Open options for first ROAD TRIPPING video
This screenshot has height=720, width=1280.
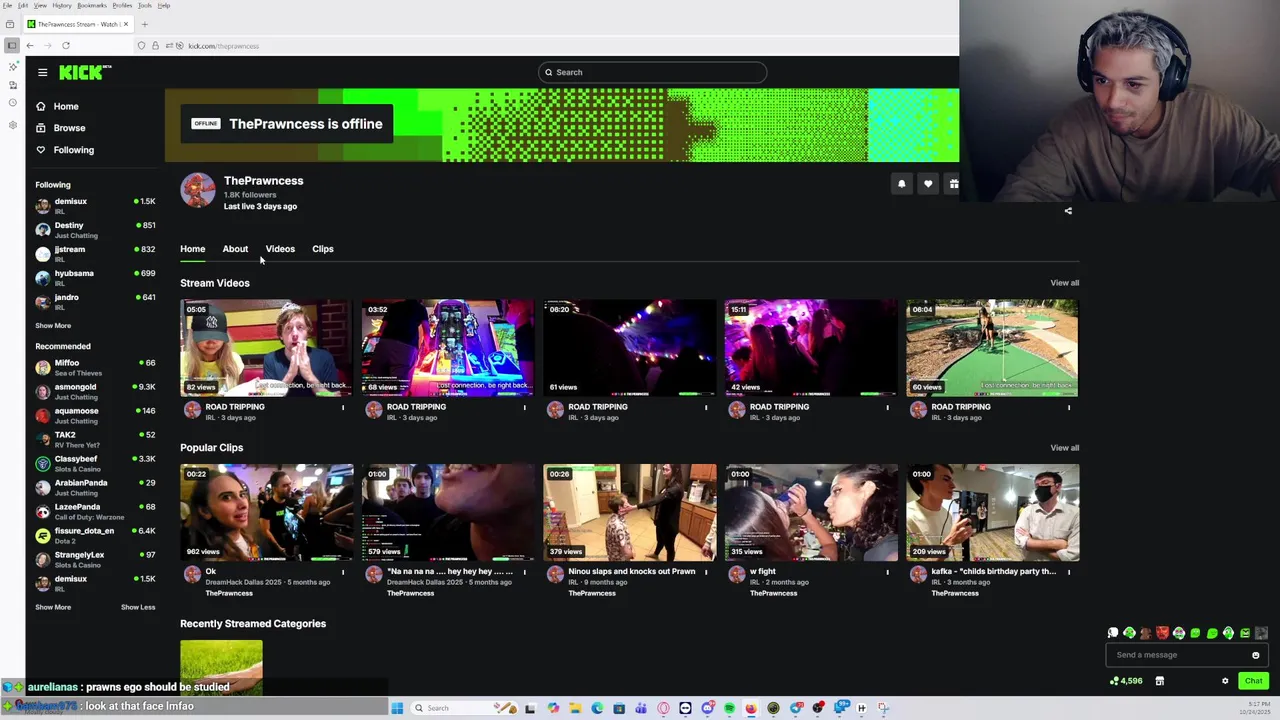coord(343,407)
